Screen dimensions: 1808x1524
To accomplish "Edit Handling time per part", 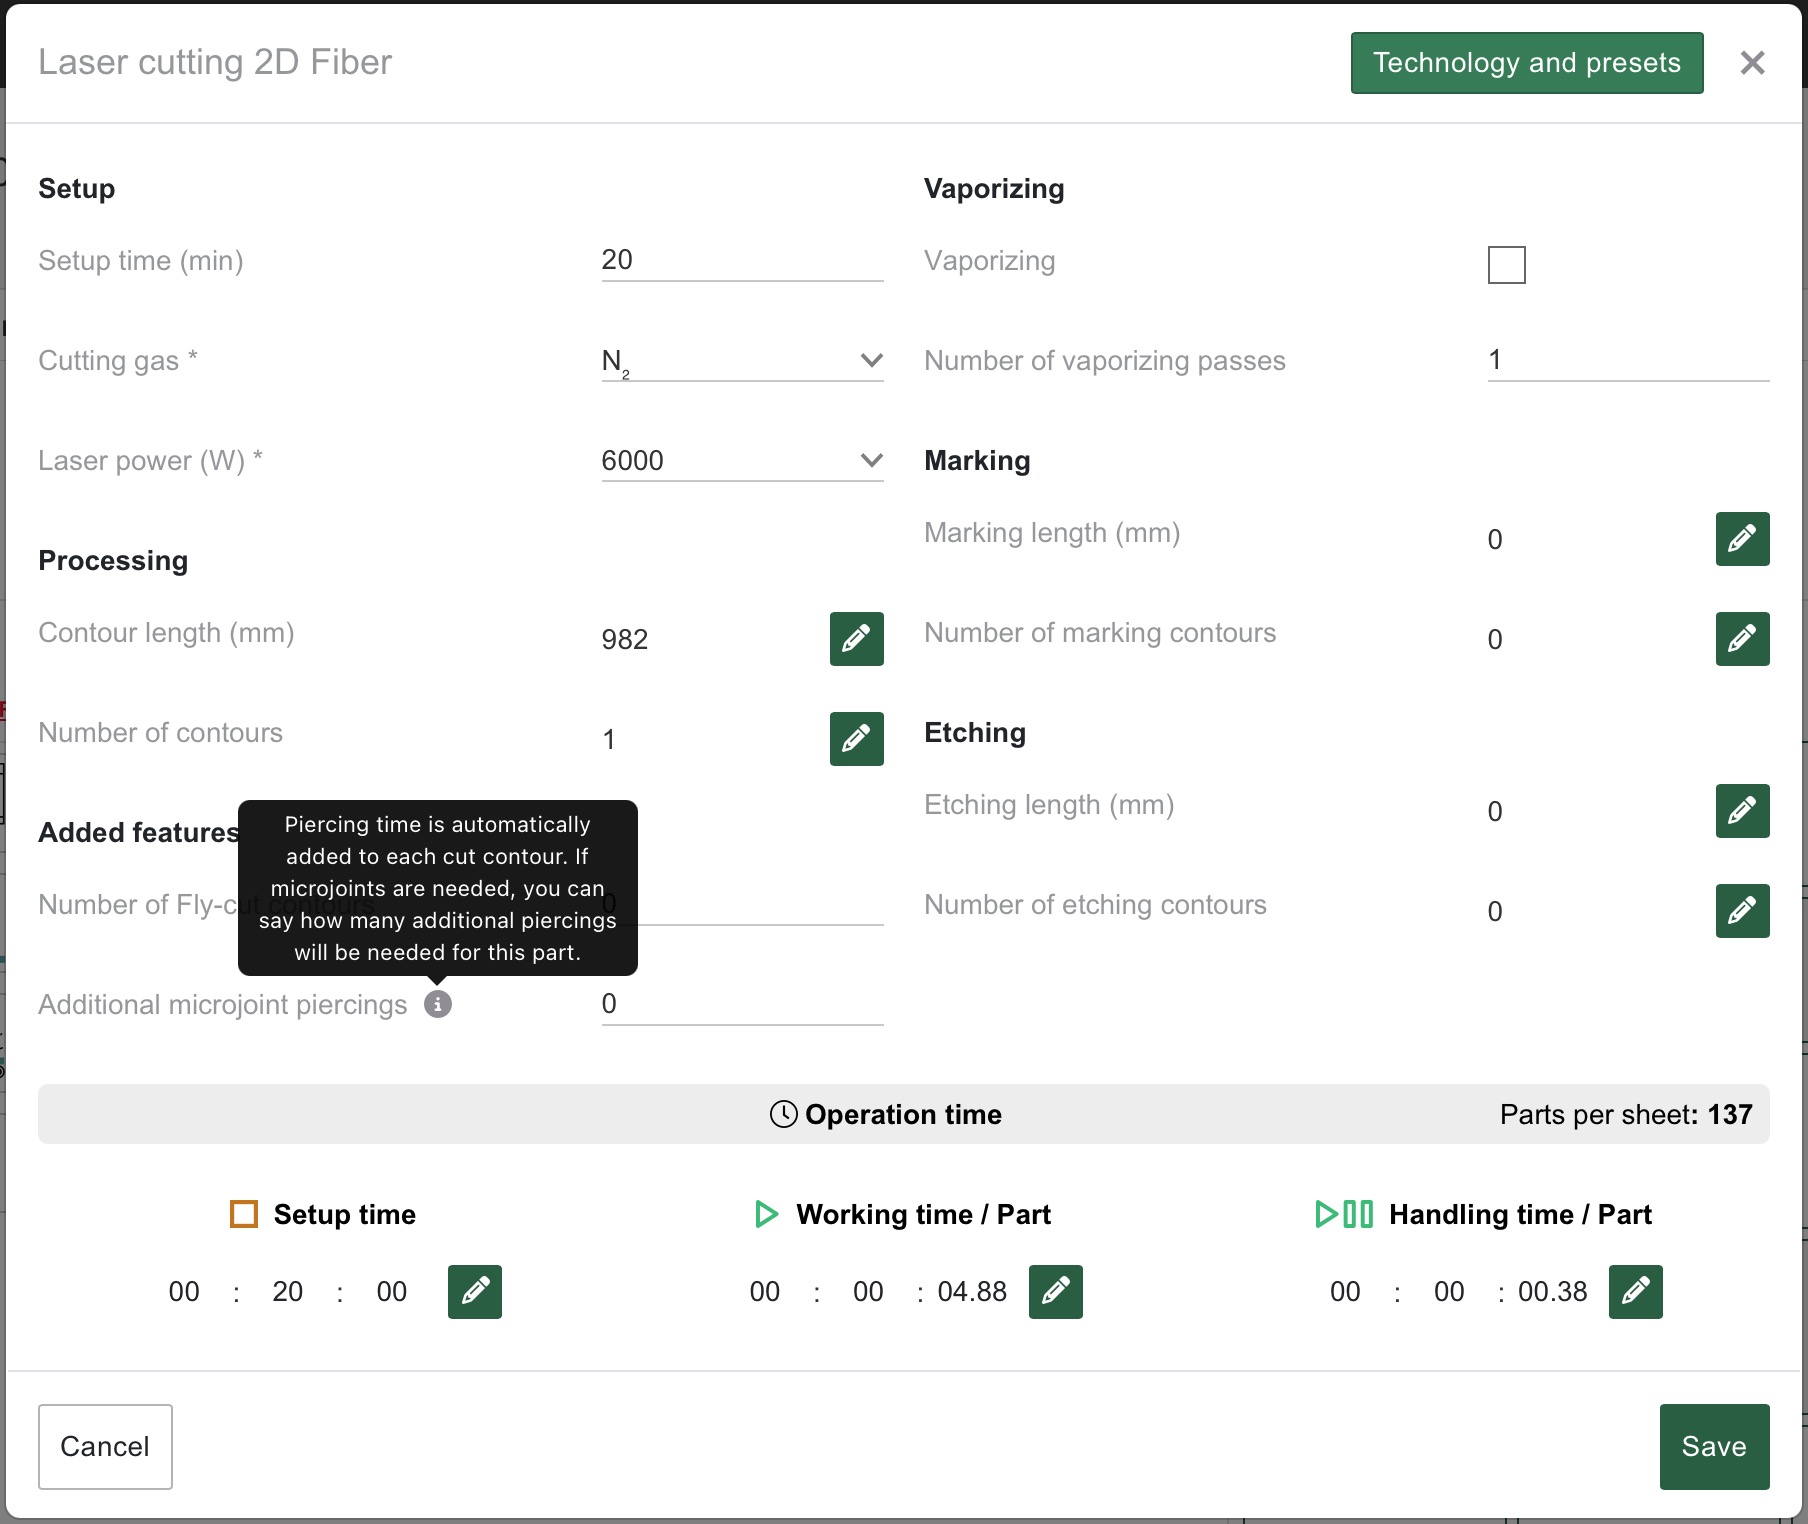I will [1635, 1292].
